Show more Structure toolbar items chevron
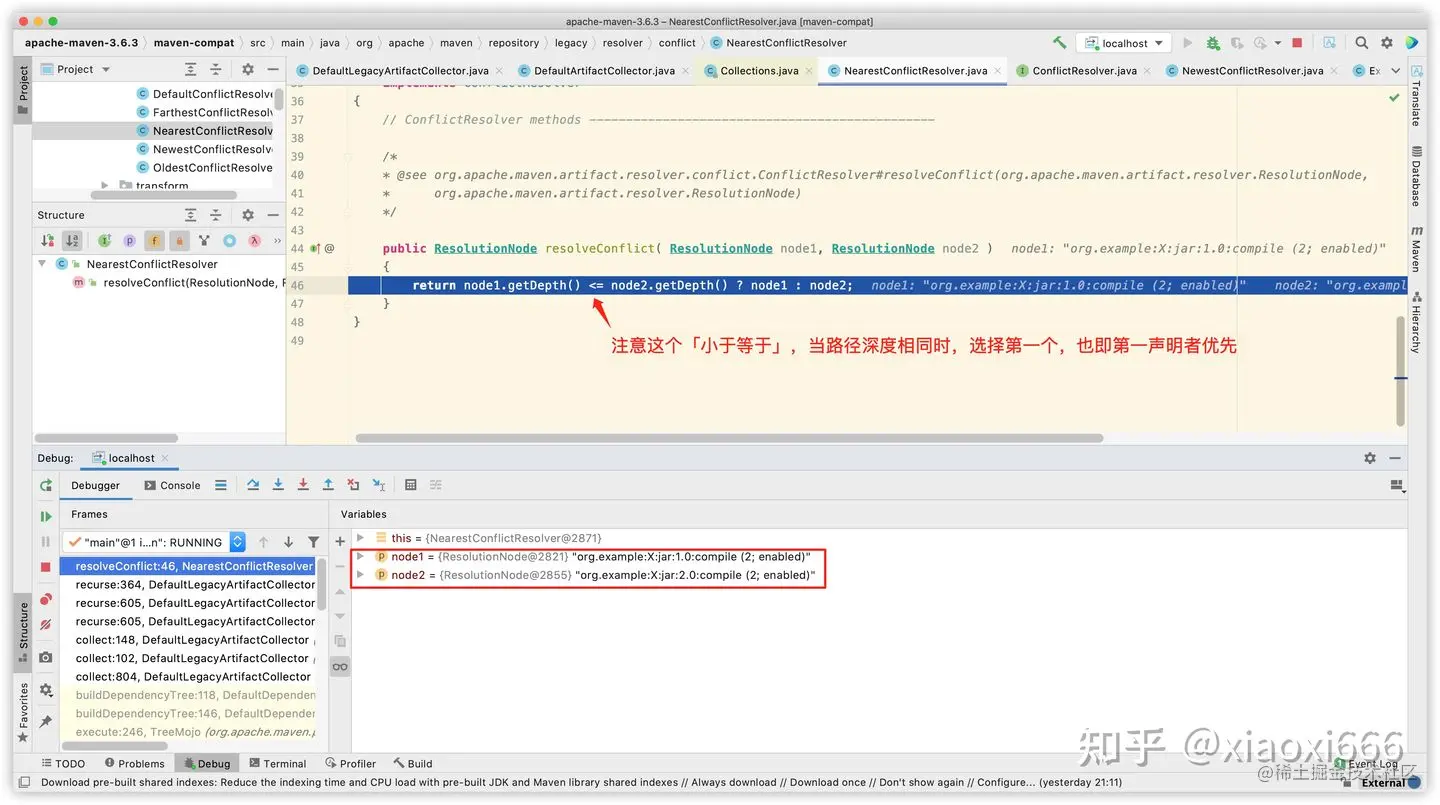The width and height of the screenshot is (1440, 805). [x=277, y=240]
